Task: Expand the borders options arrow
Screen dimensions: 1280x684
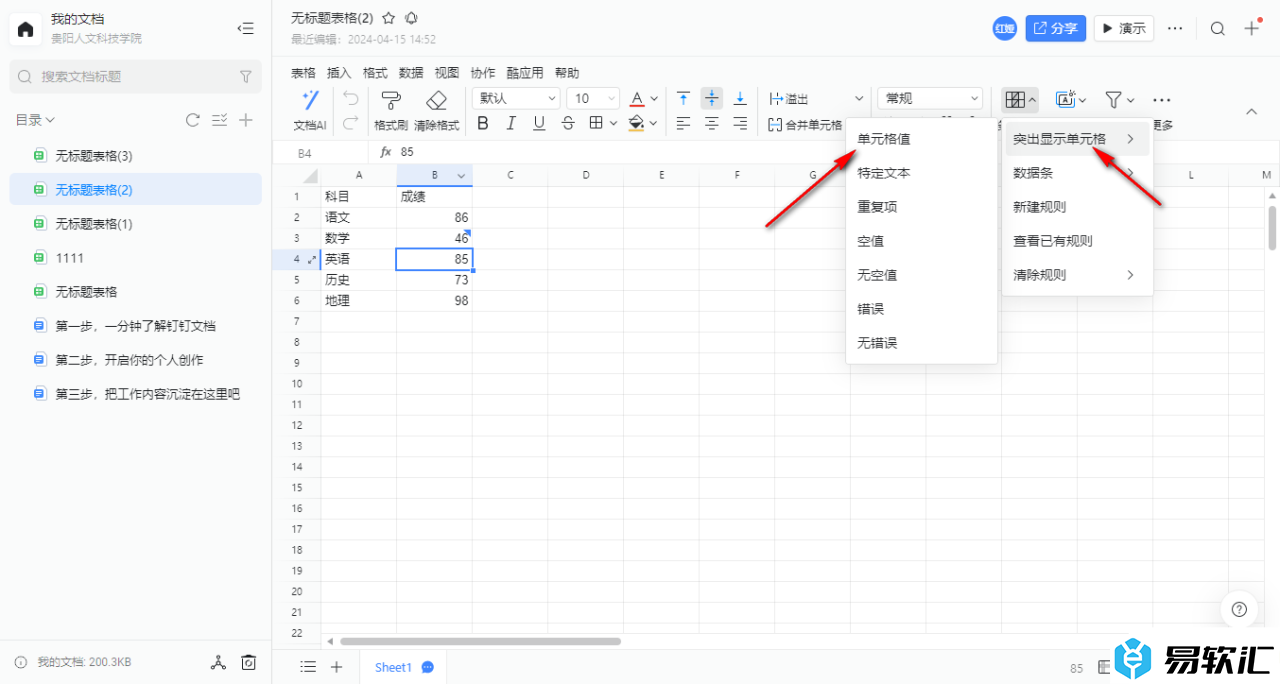Action: (x=612, y=123)
